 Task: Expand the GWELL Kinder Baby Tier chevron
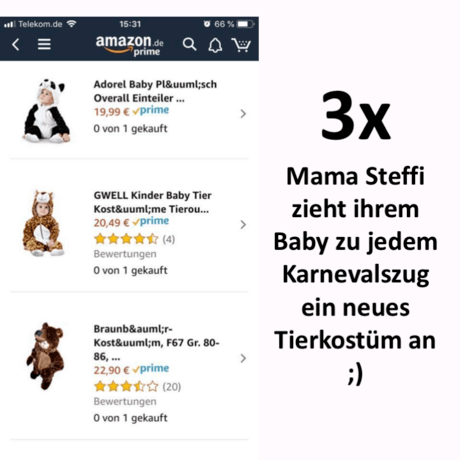pyautogui.click(x=243, y=224)
